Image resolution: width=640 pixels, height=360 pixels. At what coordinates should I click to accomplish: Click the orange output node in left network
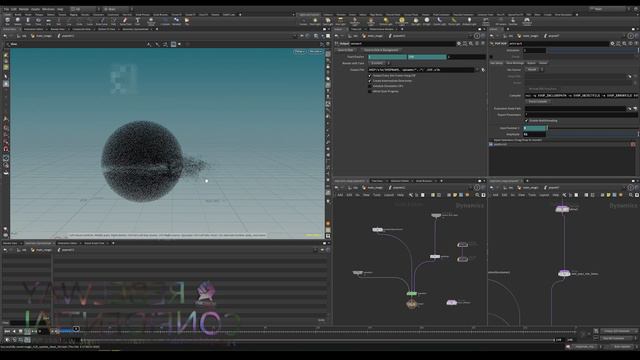(411, 304)
